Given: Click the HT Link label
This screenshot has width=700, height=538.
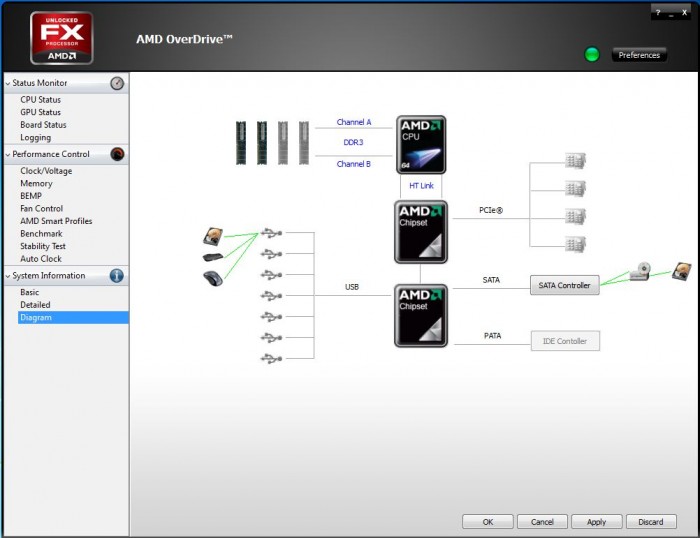Looking at the screenshot, I should coord(421,185).
